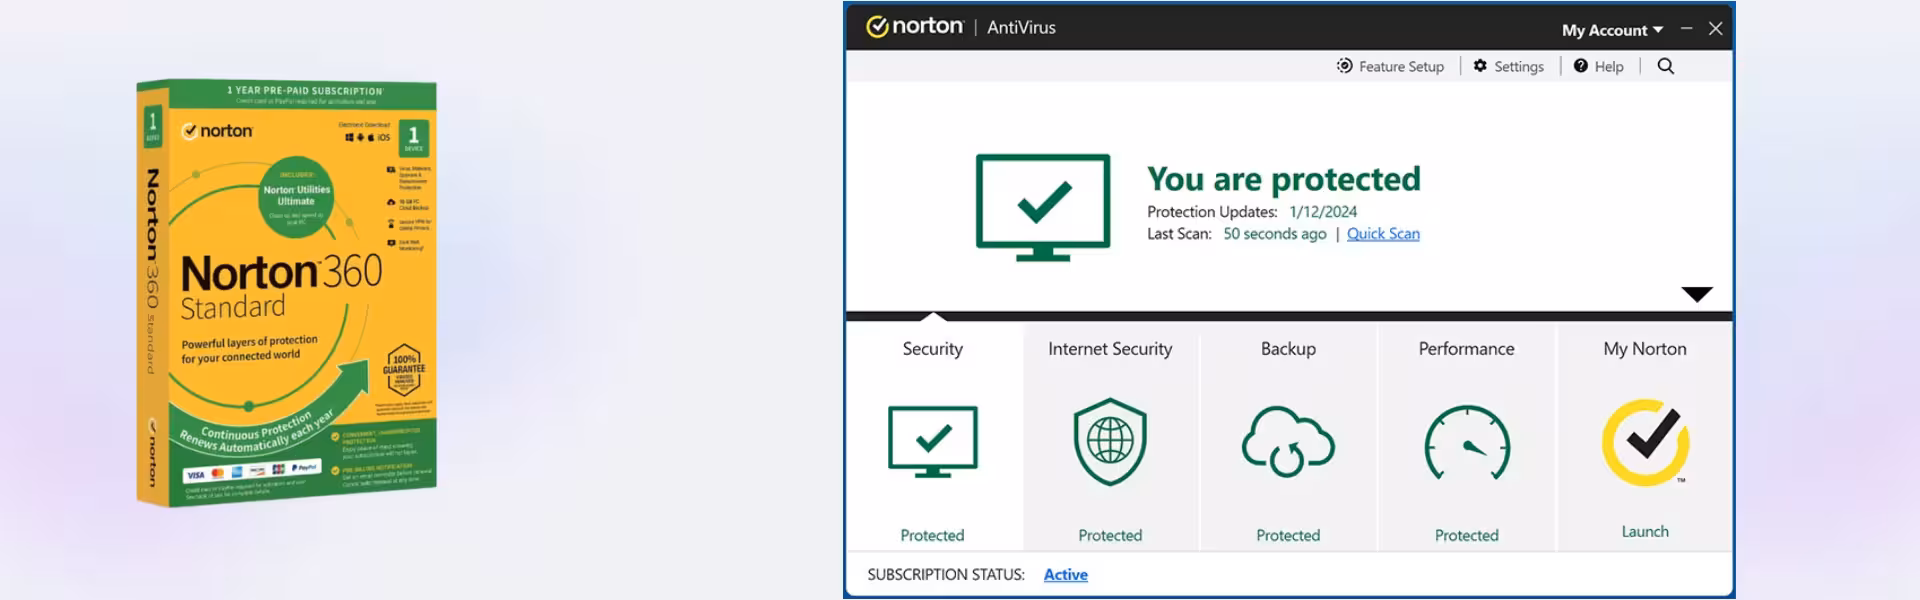Close the Norton AntiVirus window
The width and height of the screenshot is (1920, 600).
(x=1716, y=28)
